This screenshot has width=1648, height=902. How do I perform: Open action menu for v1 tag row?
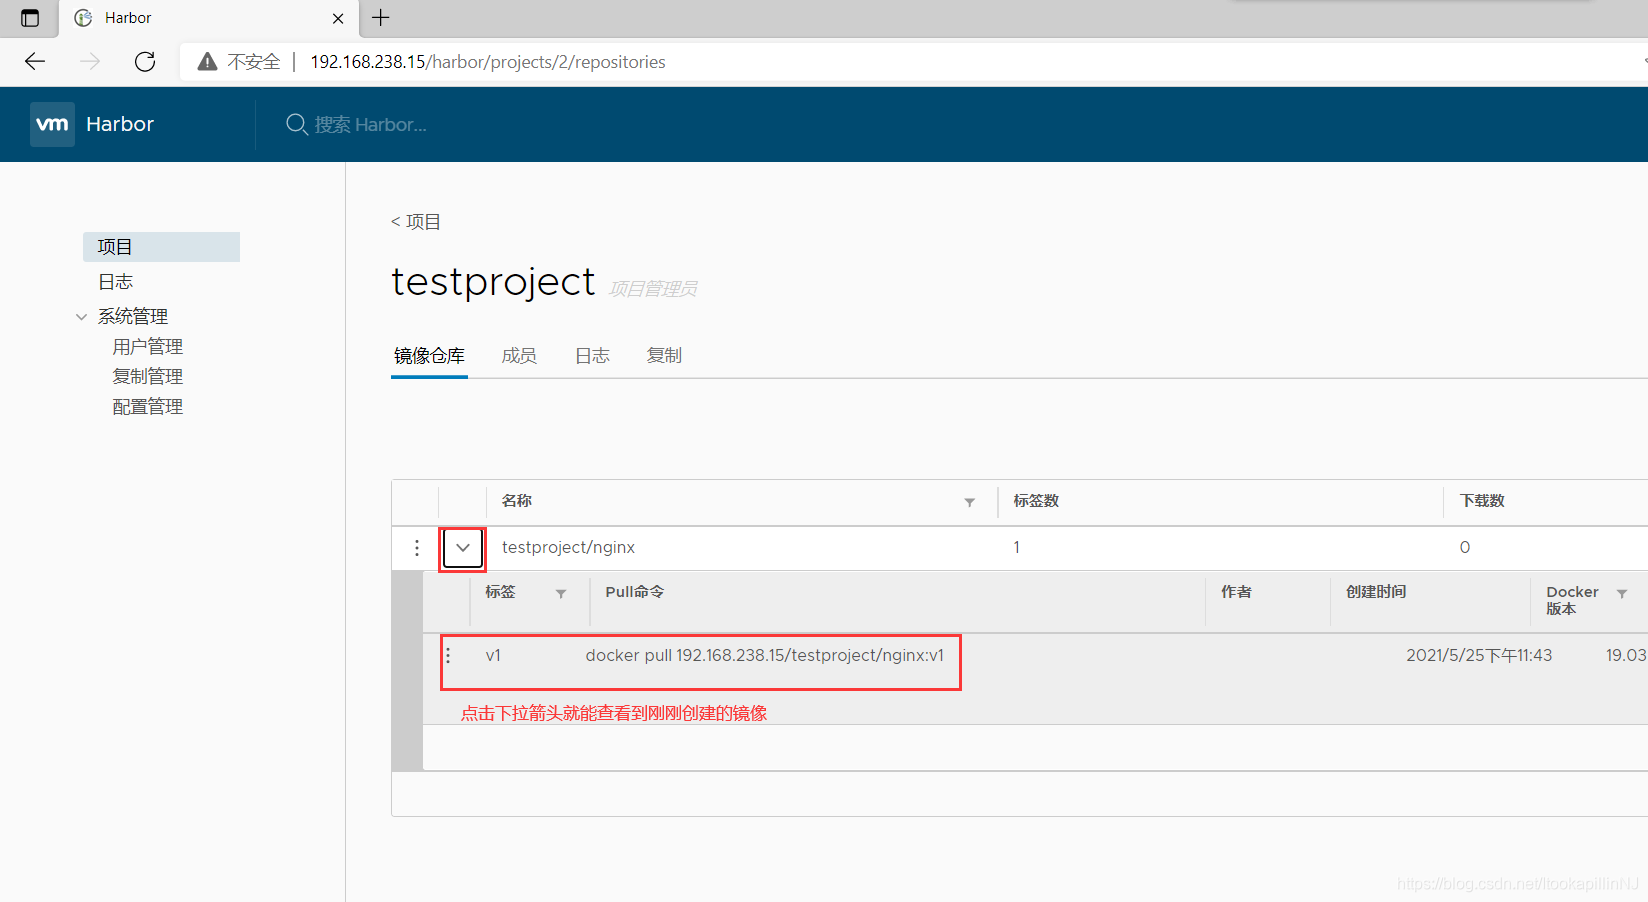pos(448,656)
